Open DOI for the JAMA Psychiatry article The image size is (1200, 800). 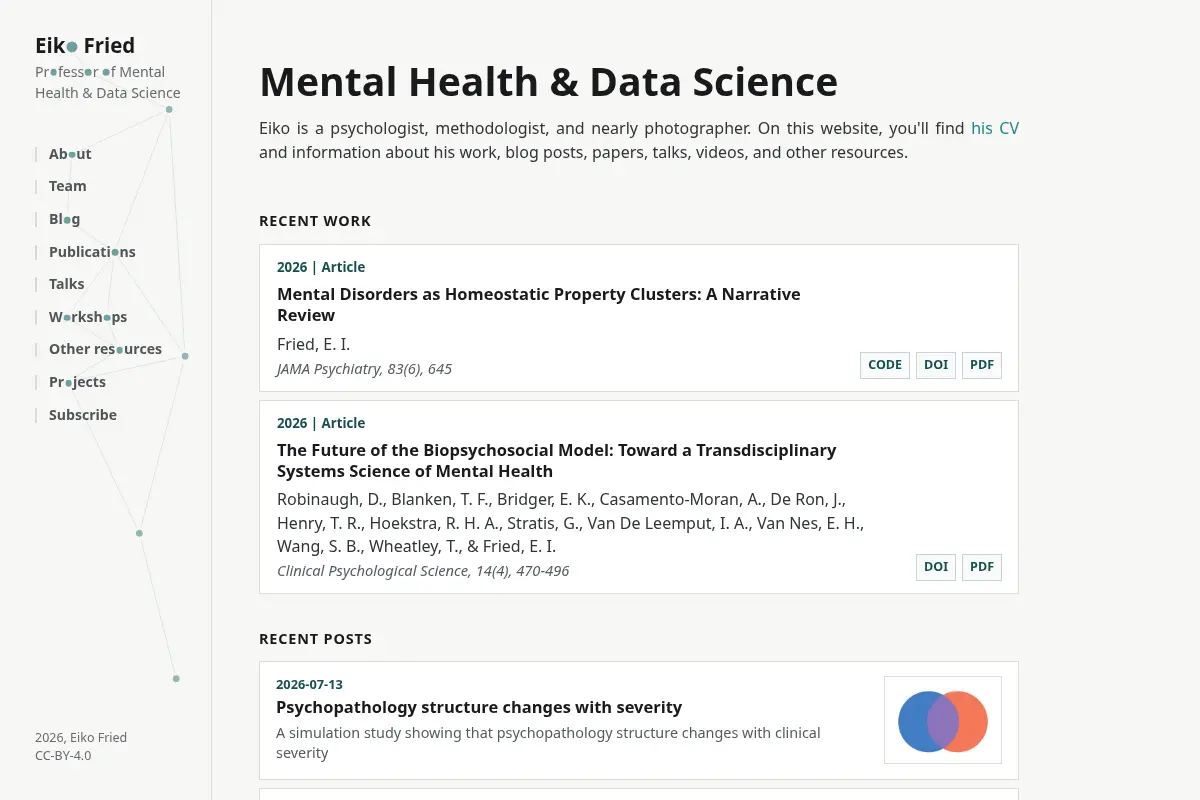[936, 365]
